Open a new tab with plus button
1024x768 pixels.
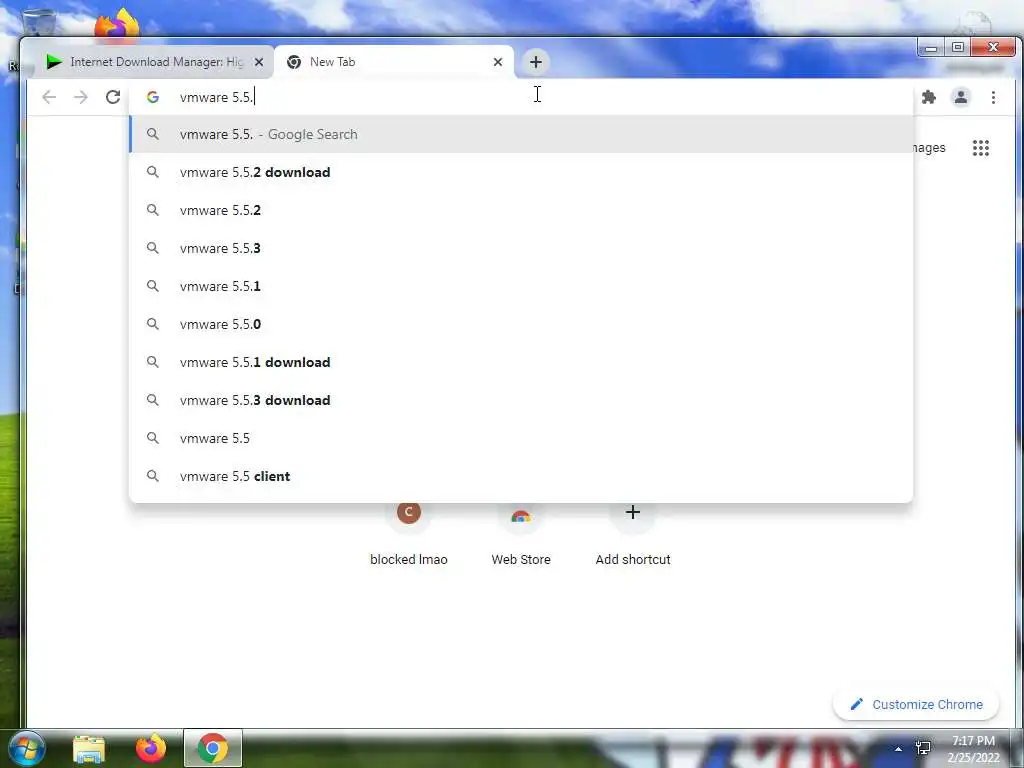click(x=536, y=62)
